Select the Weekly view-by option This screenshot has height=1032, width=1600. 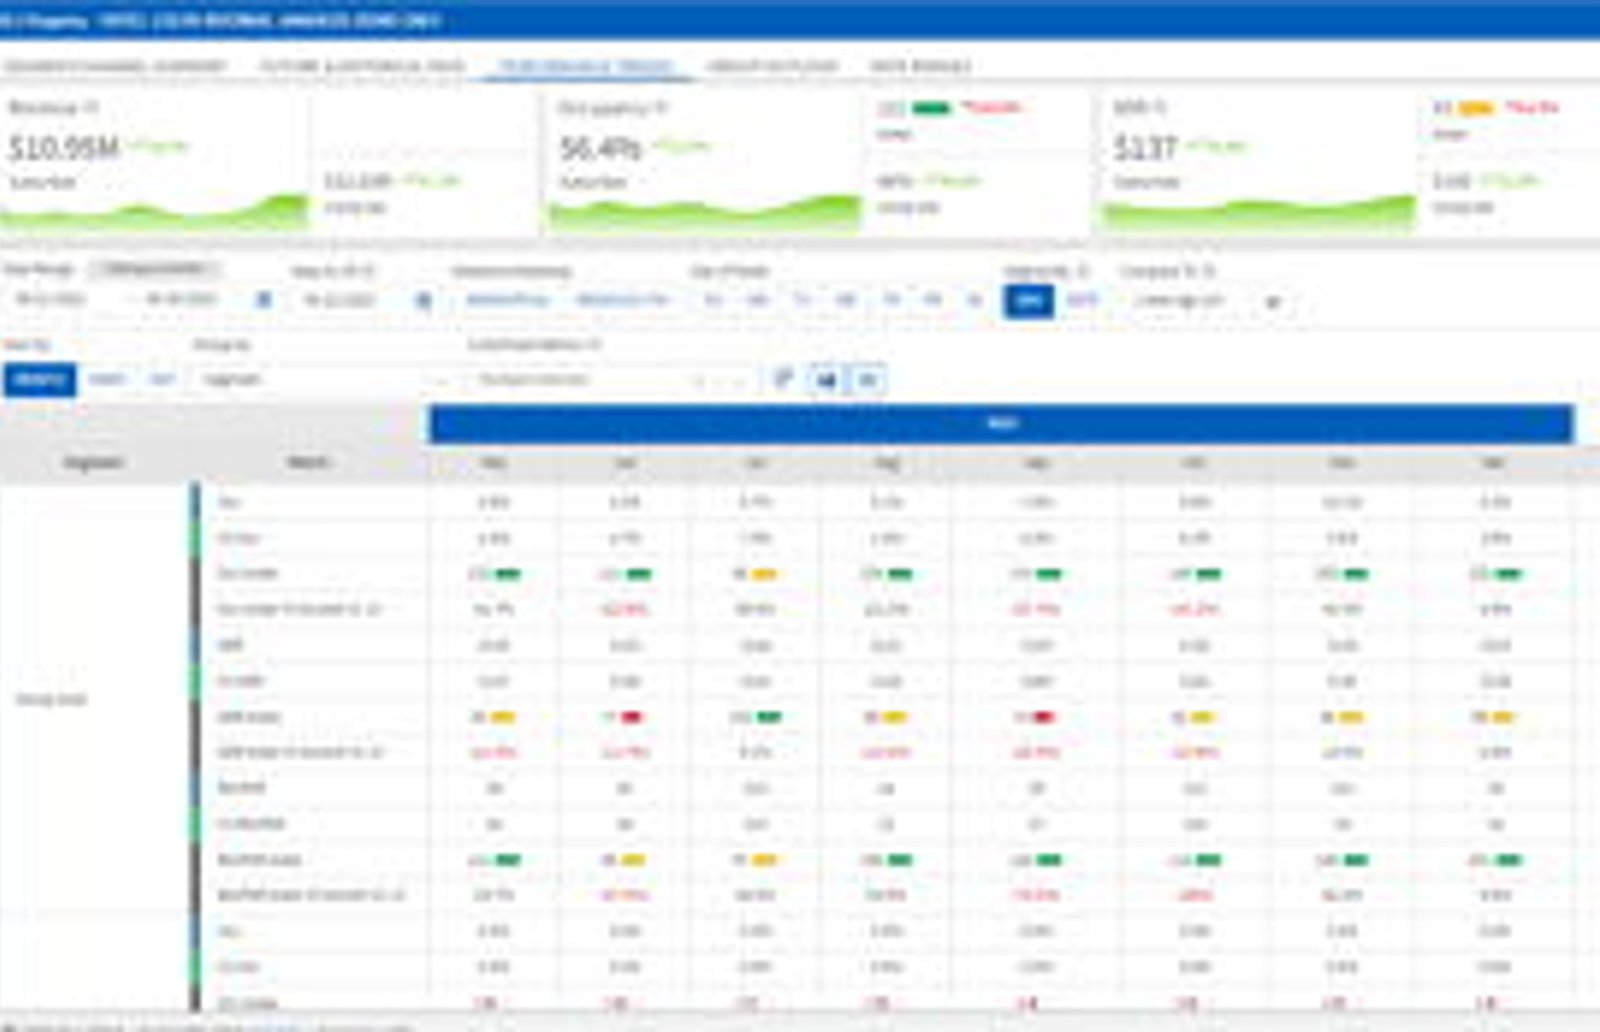pos(107,379)
